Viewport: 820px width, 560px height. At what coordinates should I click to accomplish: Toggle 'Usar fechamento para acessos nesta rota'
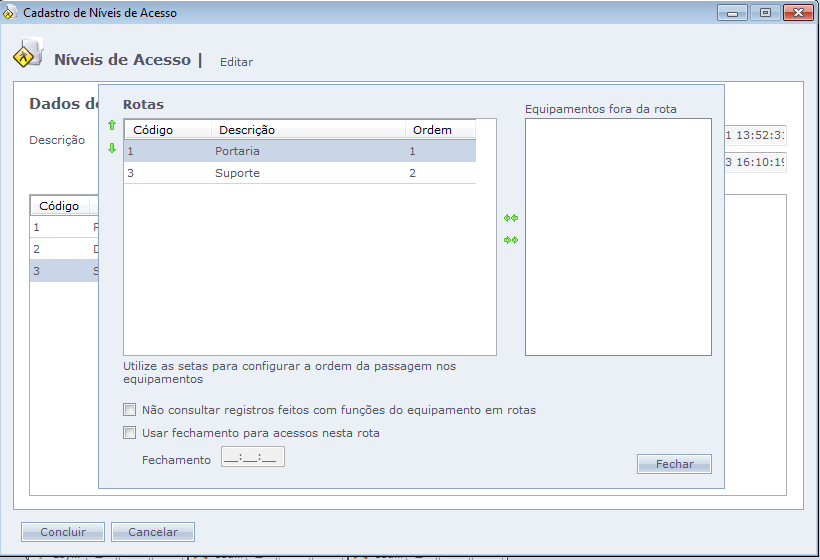point(129,433)
